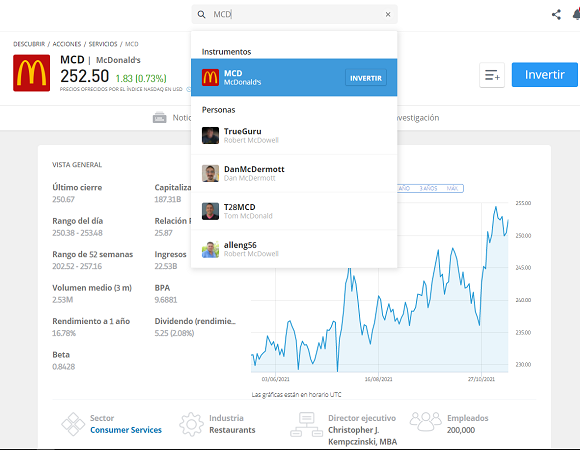
Task: Open T28MCD profile result
Action: [x=294, y=211]
